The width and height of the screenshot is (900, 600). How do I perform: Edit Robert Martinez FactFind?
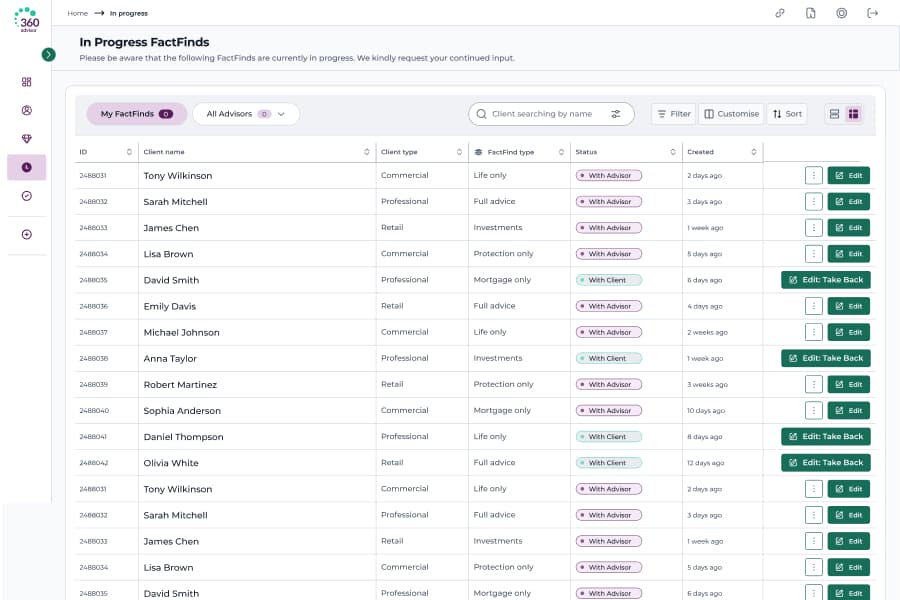pos(848,385)
